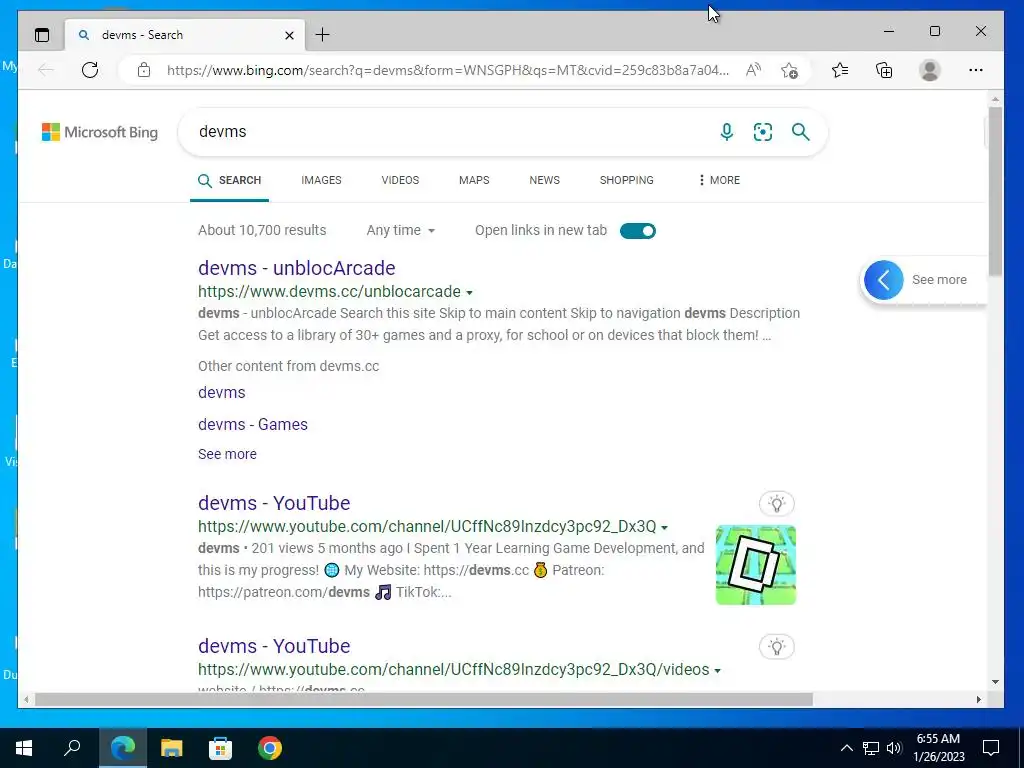Open visual search camera icon
1024x768 pixels.
pos(763,132)
